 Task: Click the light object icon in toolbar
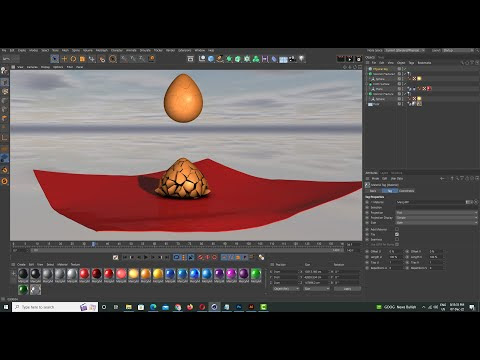tap(302, 59)
